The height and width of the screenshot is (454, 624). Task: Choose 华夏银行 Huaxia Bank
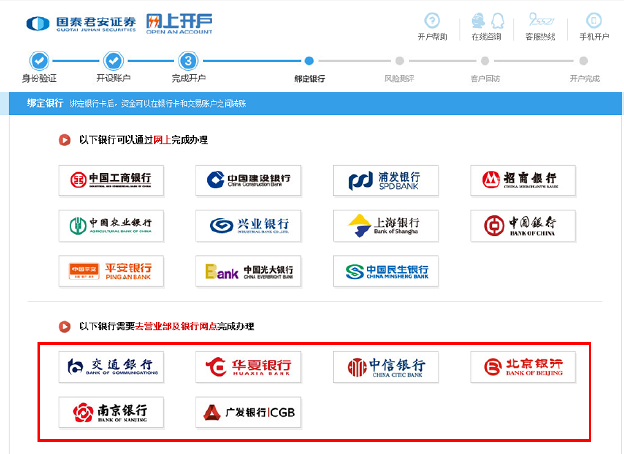click(x=248, y=367)
